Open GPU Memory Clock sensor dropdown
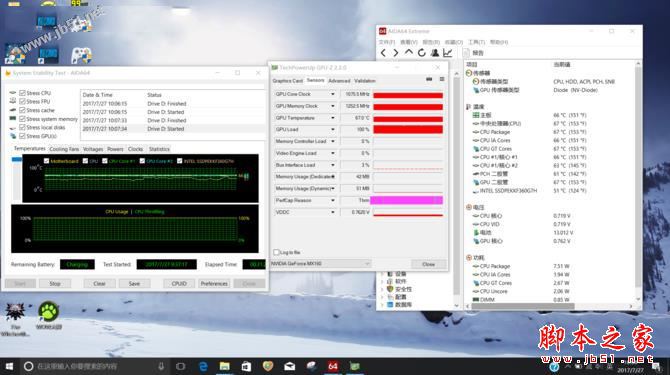The height and width of the screenshot is (375, 670). tap(332, 106)
